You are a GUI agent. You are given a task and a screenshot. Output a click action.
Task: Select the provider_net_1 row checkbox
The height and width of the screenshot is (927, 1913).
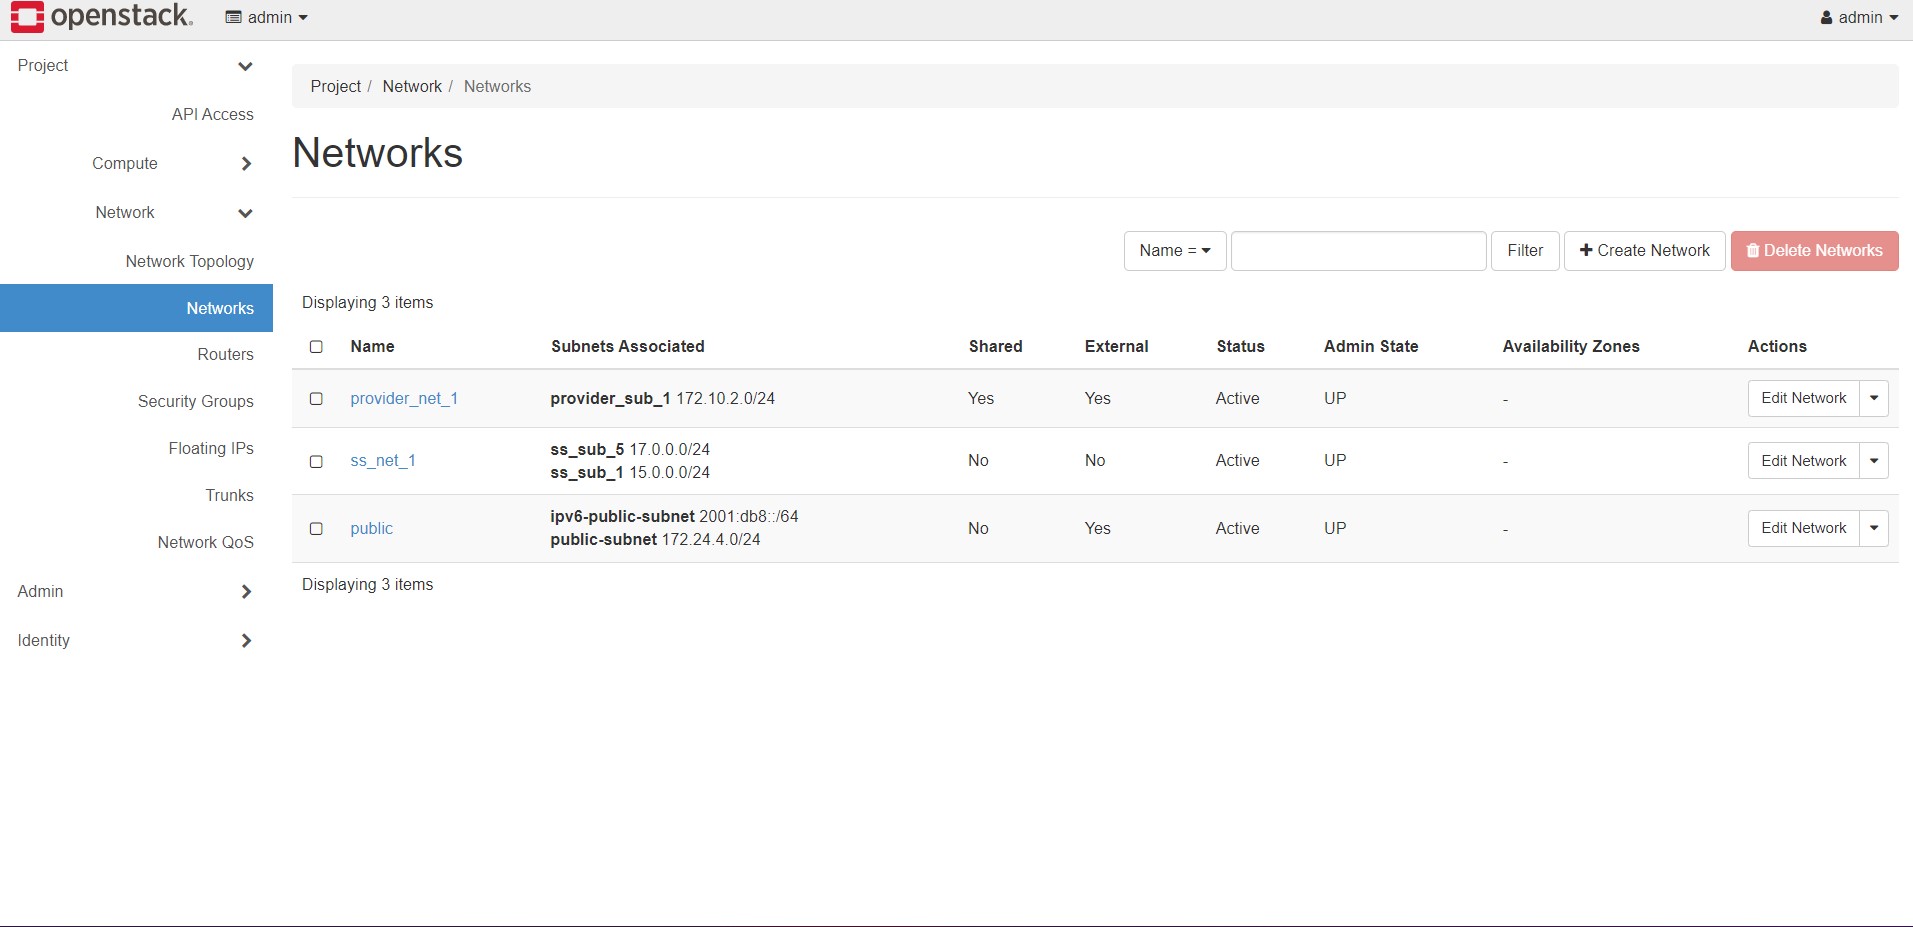316,399
